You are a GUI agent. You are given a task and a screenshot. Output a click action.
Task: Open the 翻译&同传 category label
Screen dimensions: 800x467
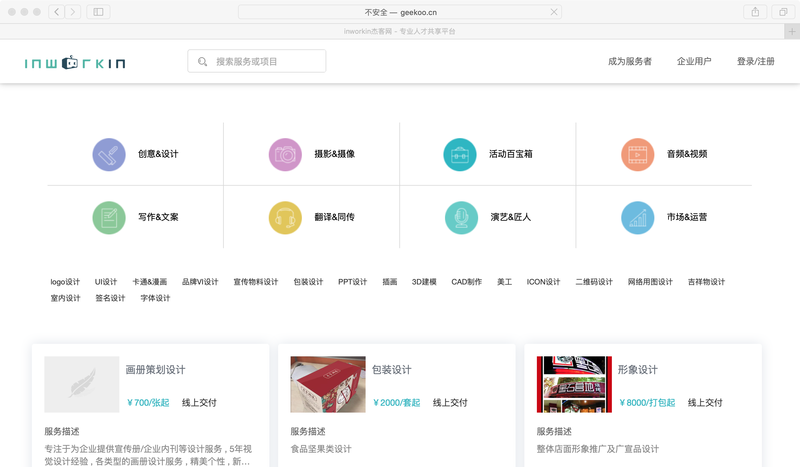335,217
